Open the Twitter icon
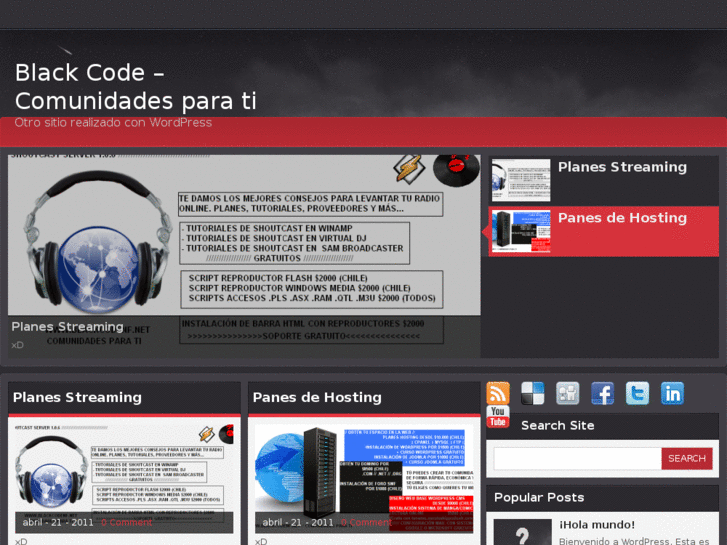The image size is (727, 545). coord(637,393)
